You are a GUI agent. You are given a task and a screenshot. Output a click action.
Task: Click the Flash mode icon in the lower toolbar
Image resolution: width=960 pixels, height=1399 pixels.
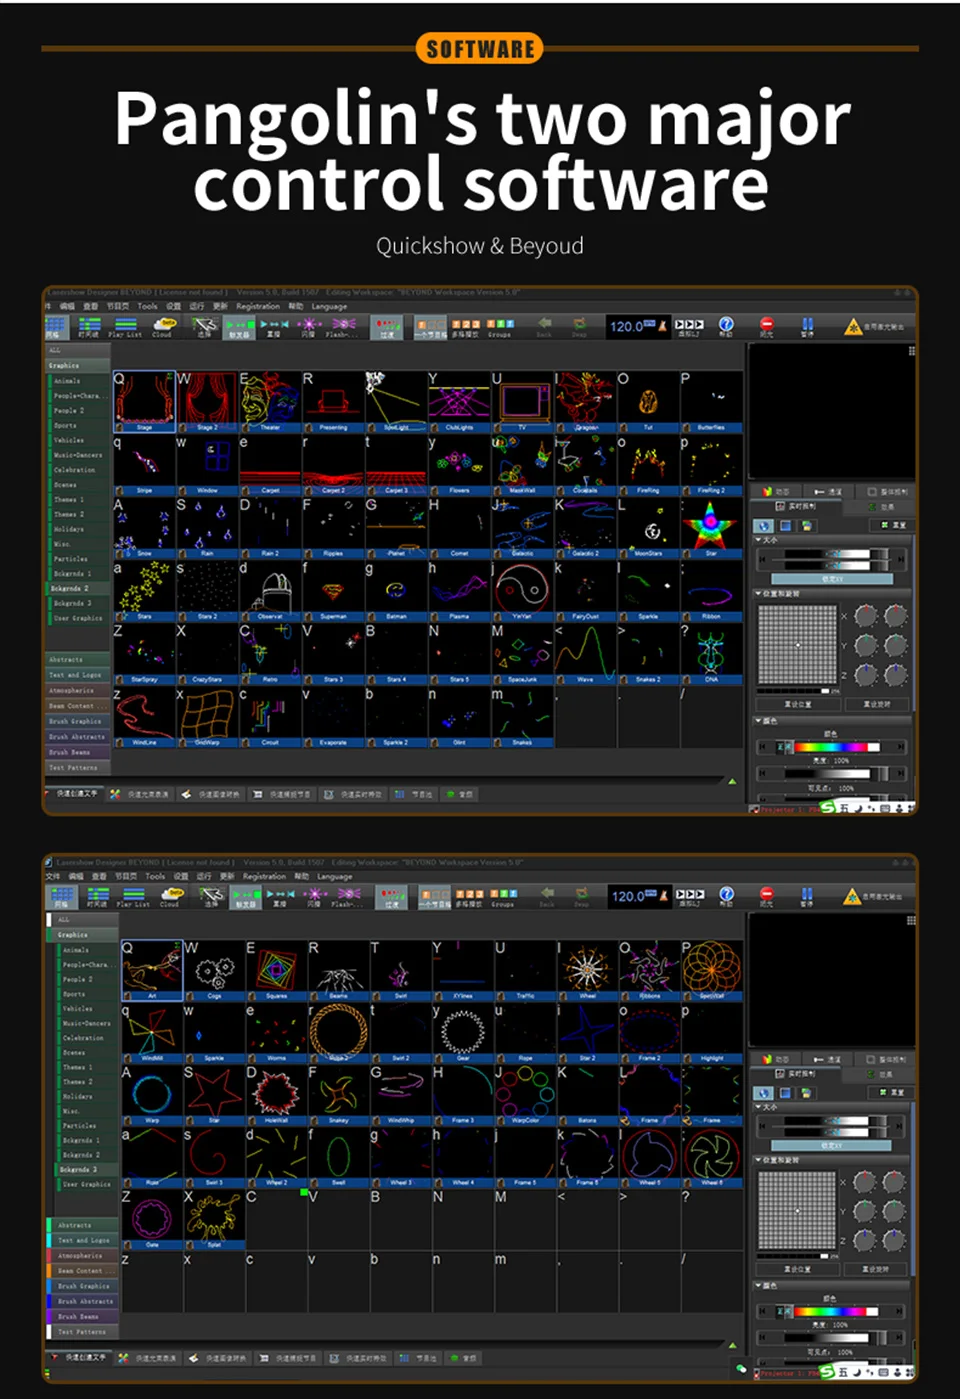pos(349,895)
